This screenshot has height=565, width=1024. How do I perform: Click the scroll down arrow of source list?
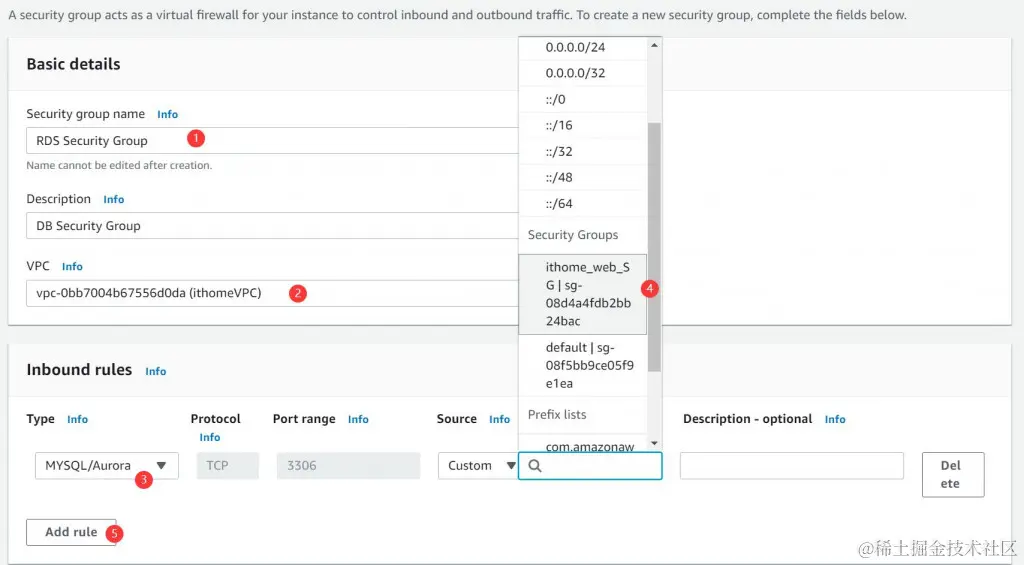(654, 444)
